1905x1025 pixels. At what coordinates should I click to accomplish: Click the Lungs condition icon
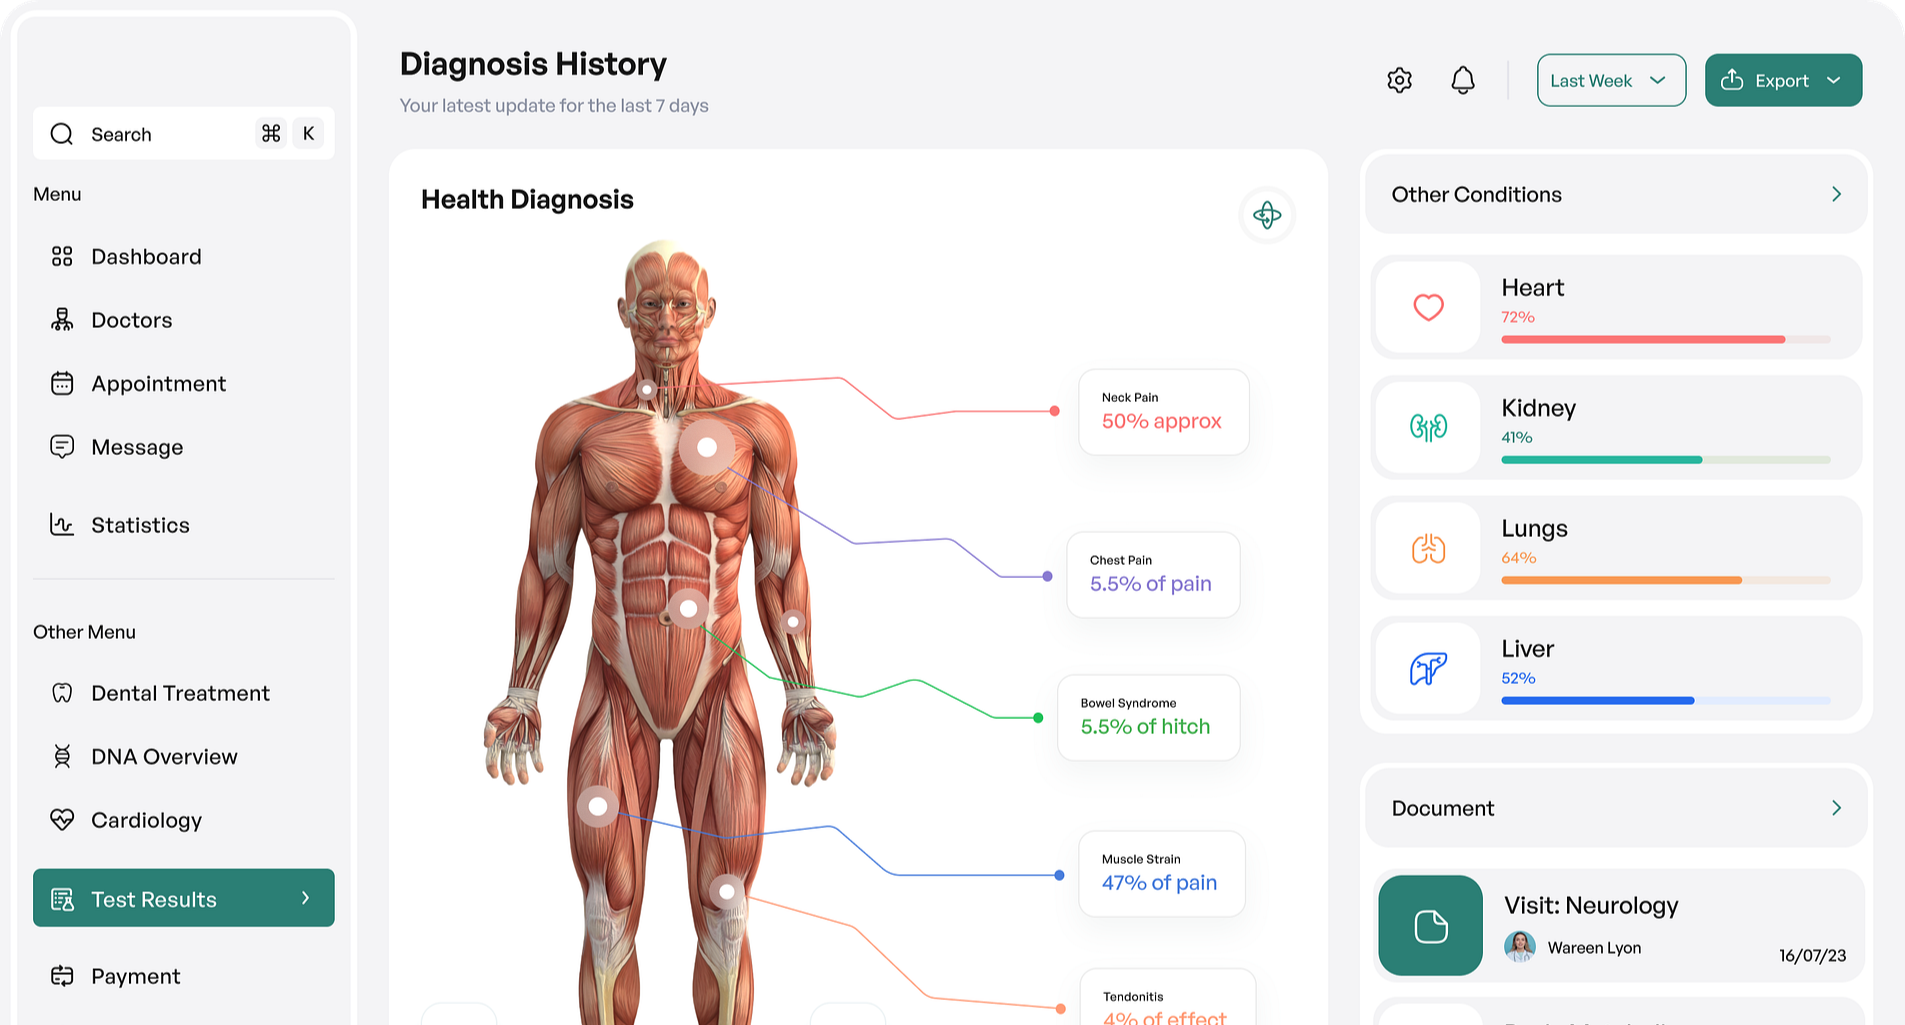pos(1428,548)
